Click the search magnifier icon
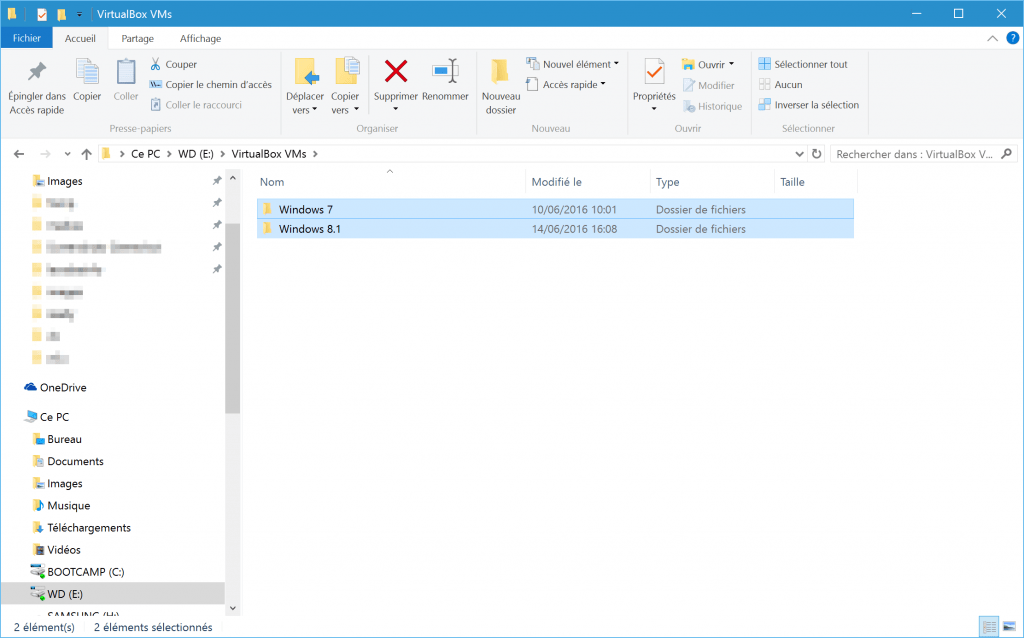 coord(1006,154)
